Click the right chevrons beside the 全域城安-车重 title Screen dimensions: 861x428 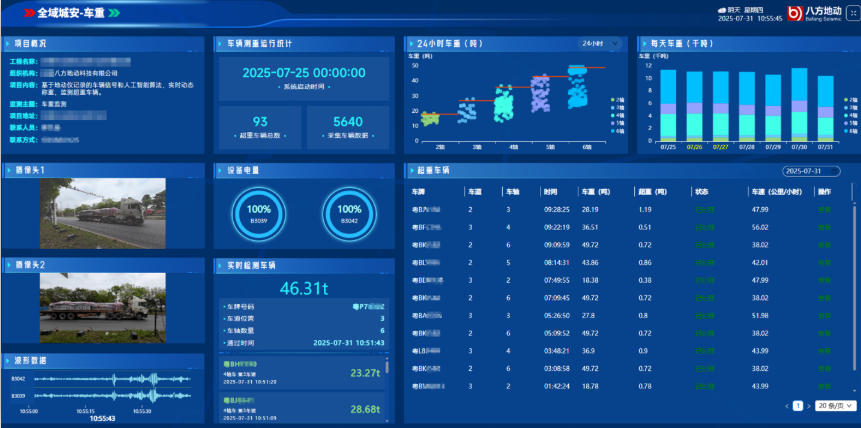[x=114, y=13]
